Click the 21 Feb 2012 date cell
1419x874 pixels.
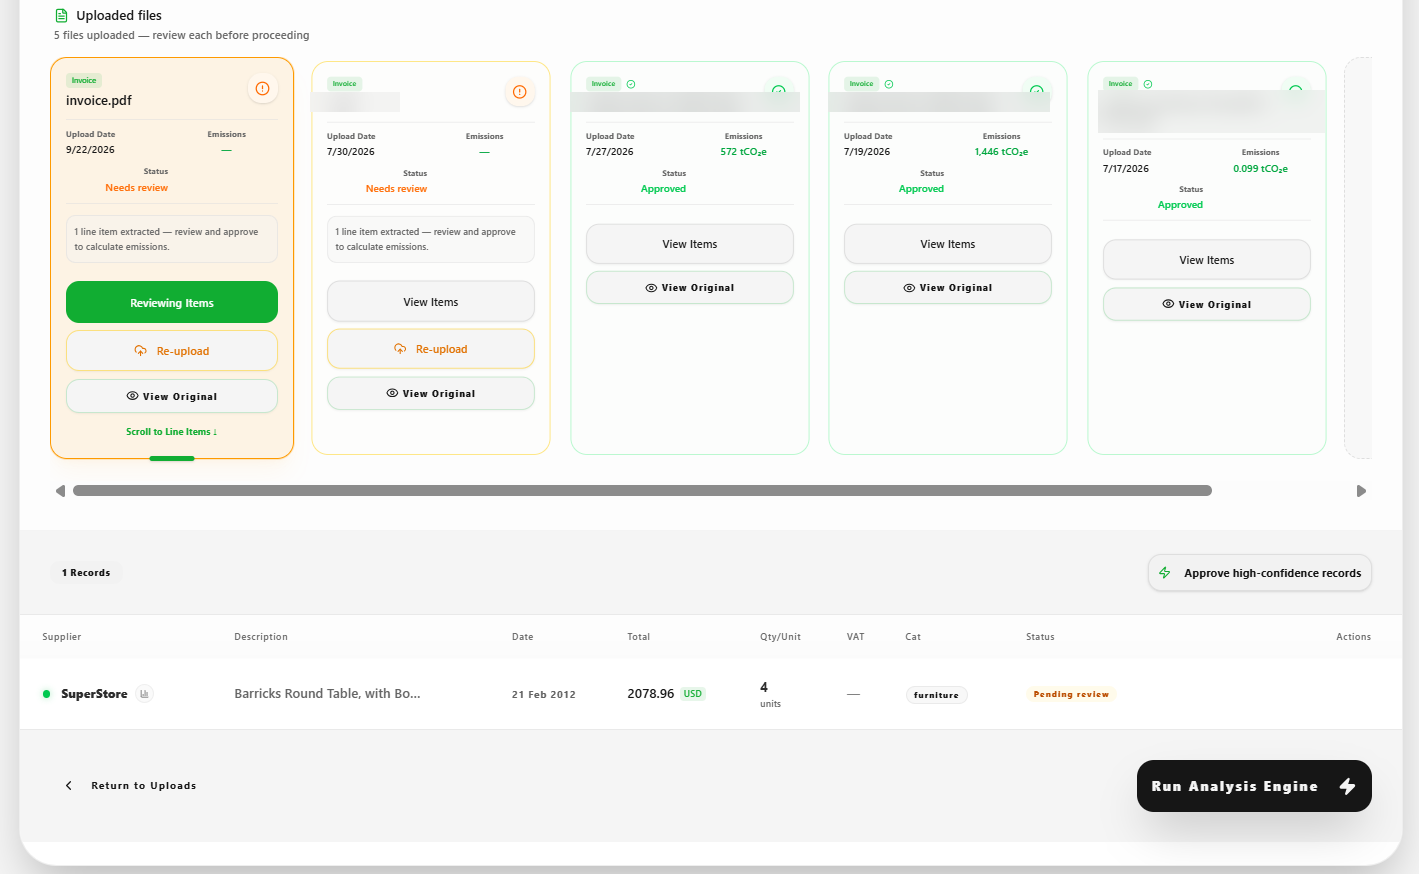pyautogui.click(x=544, y=694)
